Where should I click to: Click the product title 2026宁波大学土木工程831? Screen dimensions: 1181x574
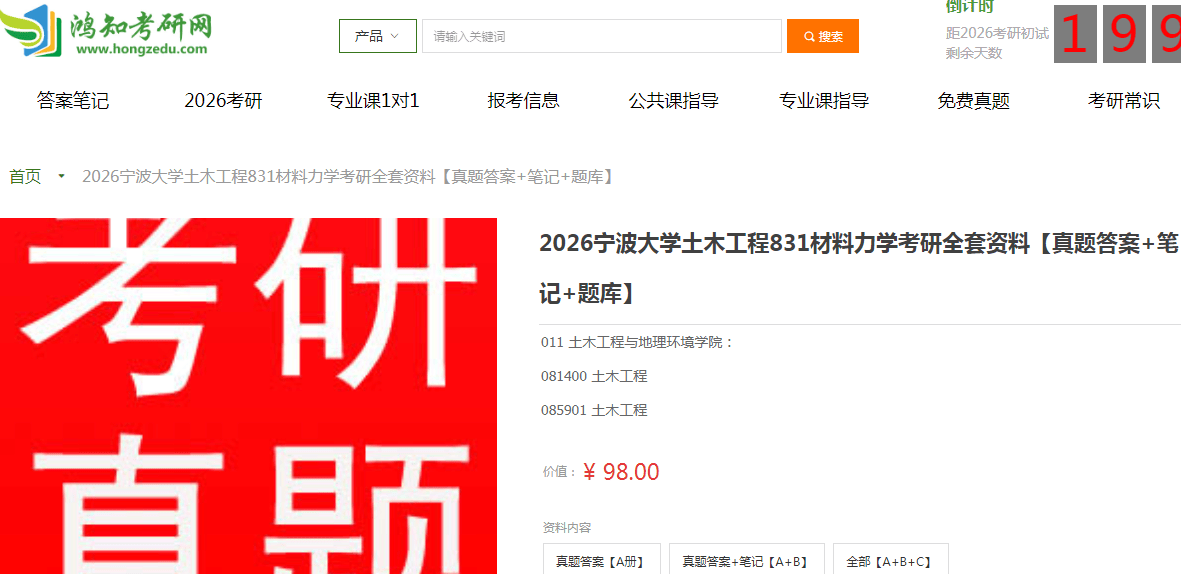(x=859, y=268)
